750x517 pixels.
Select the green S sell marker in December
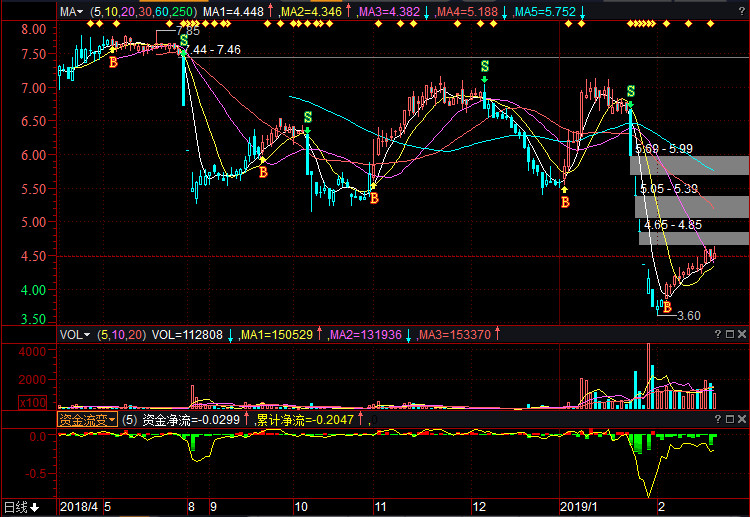coord(484,67)
